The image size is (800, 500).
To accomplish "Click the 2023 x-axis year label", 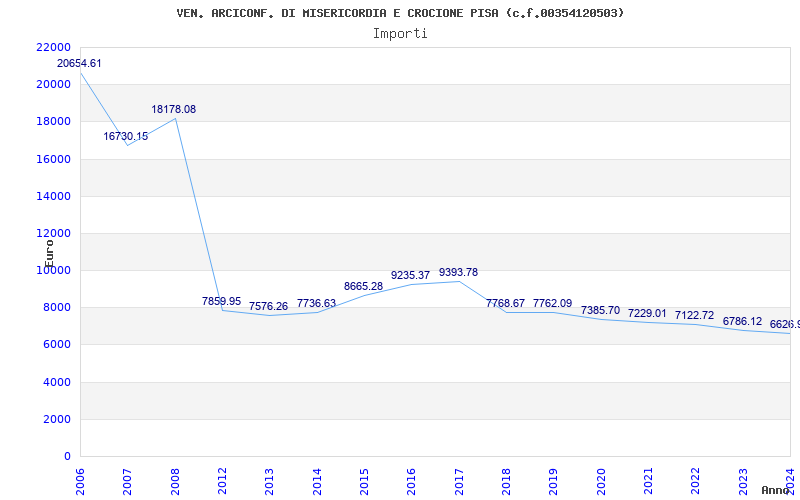I will click(743, 482).
